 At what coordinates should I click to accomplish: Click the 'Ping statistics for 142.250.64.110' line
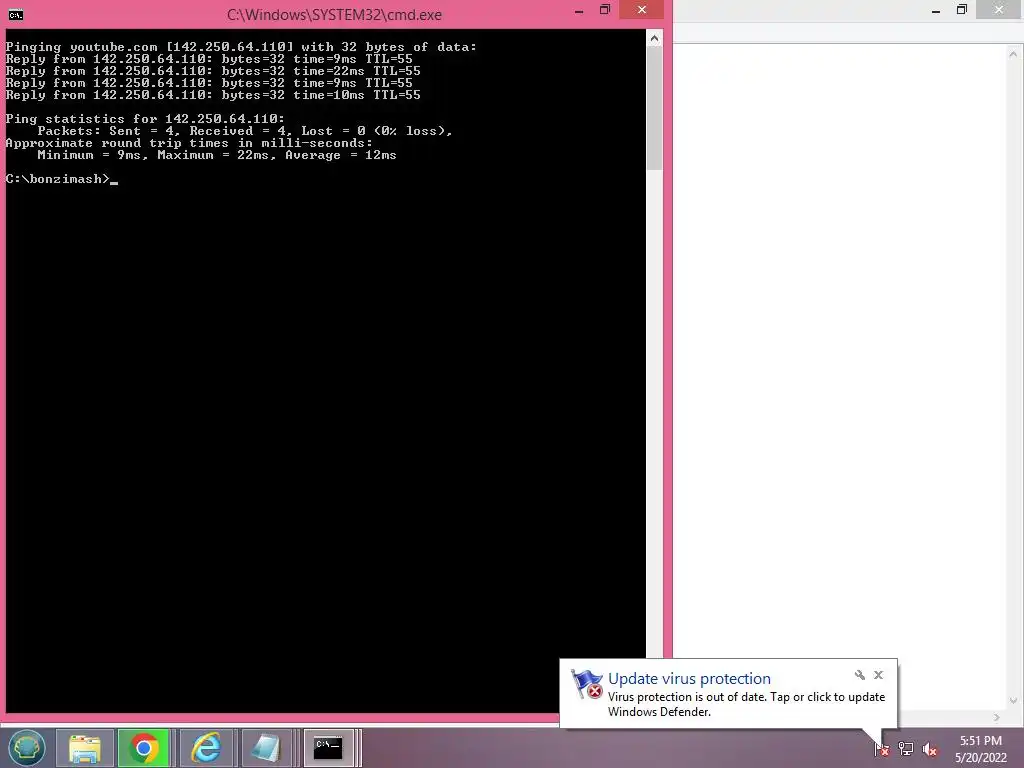point(145,119)
